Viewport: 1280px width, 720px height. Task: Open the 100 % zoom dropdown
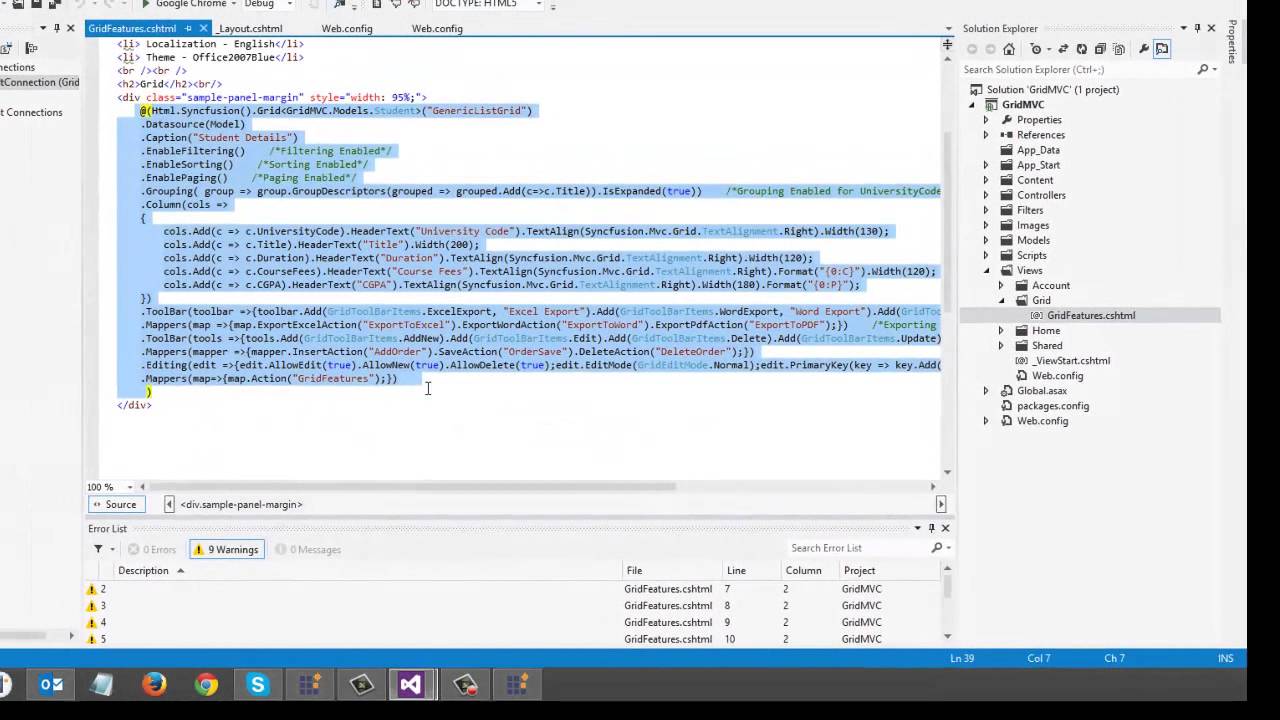(130, 487)
